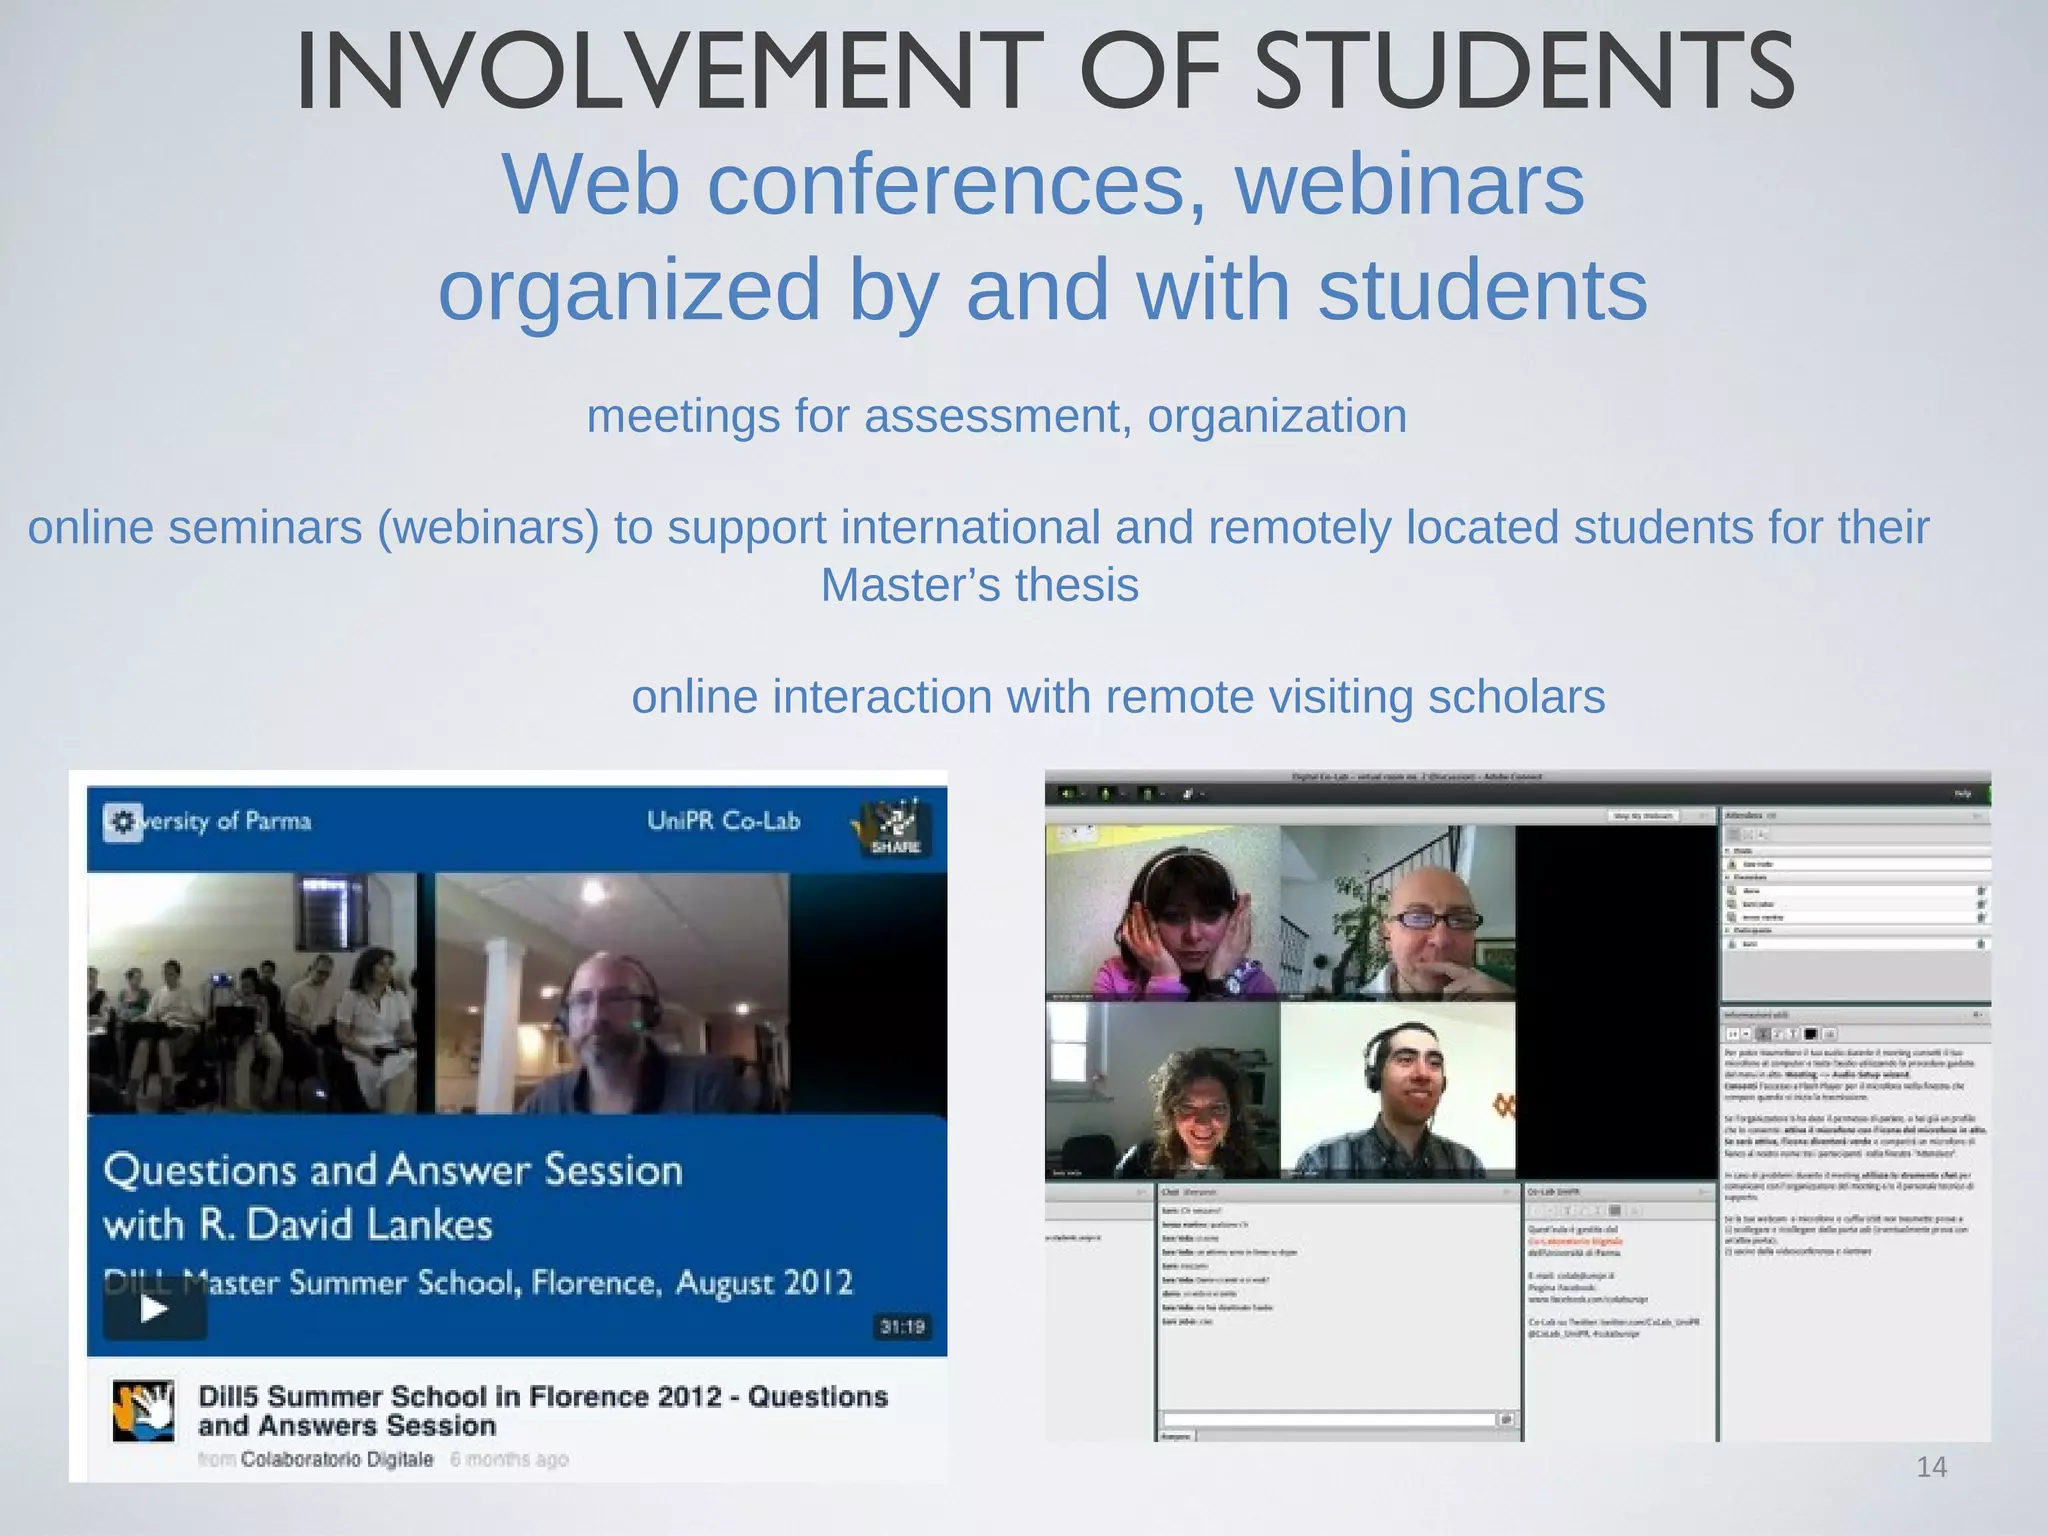Click the Colaboratorio Digitale avatar logo
2048x1536 pixels.
point(143,1411)
